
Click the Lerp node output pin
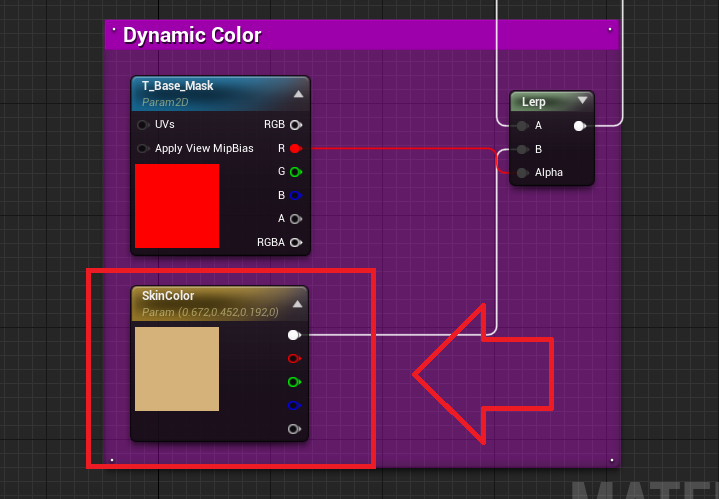579,126
